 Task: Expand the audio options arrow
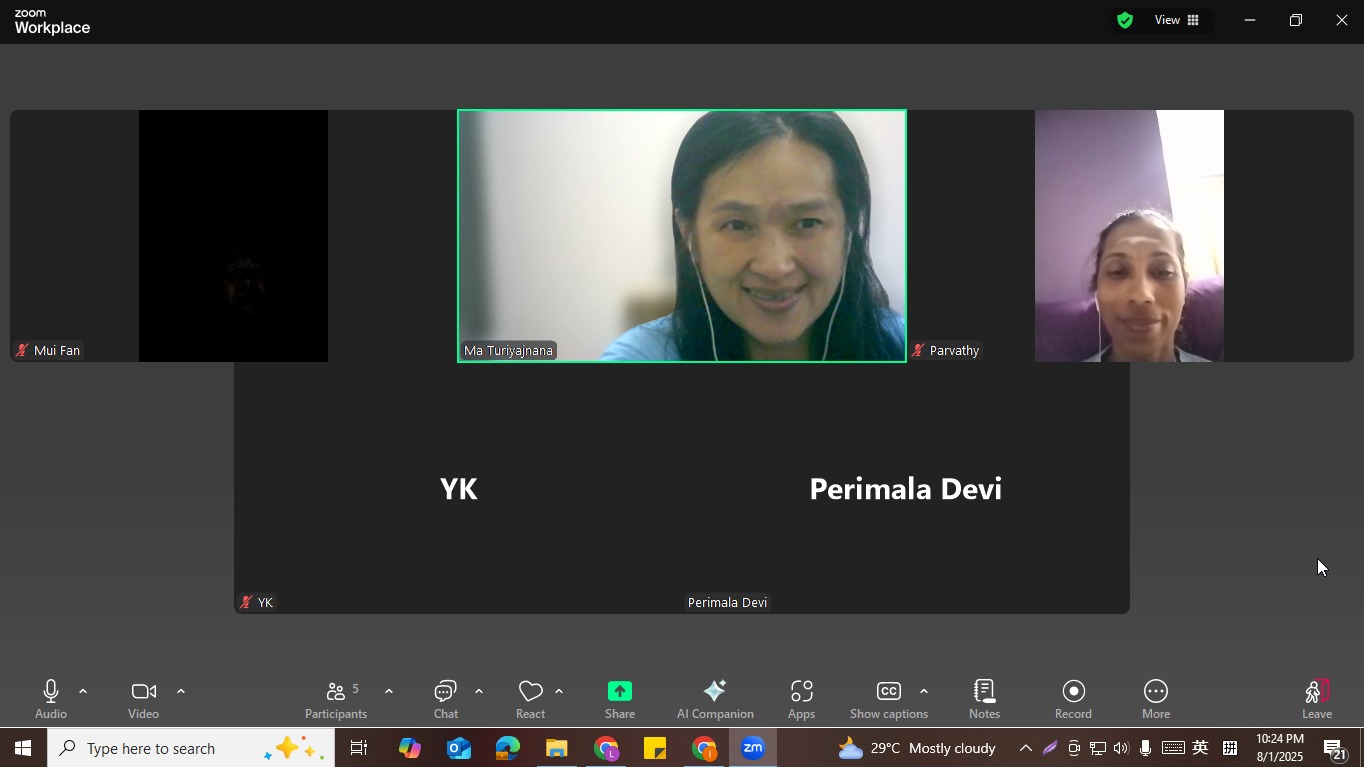(83, 691)
